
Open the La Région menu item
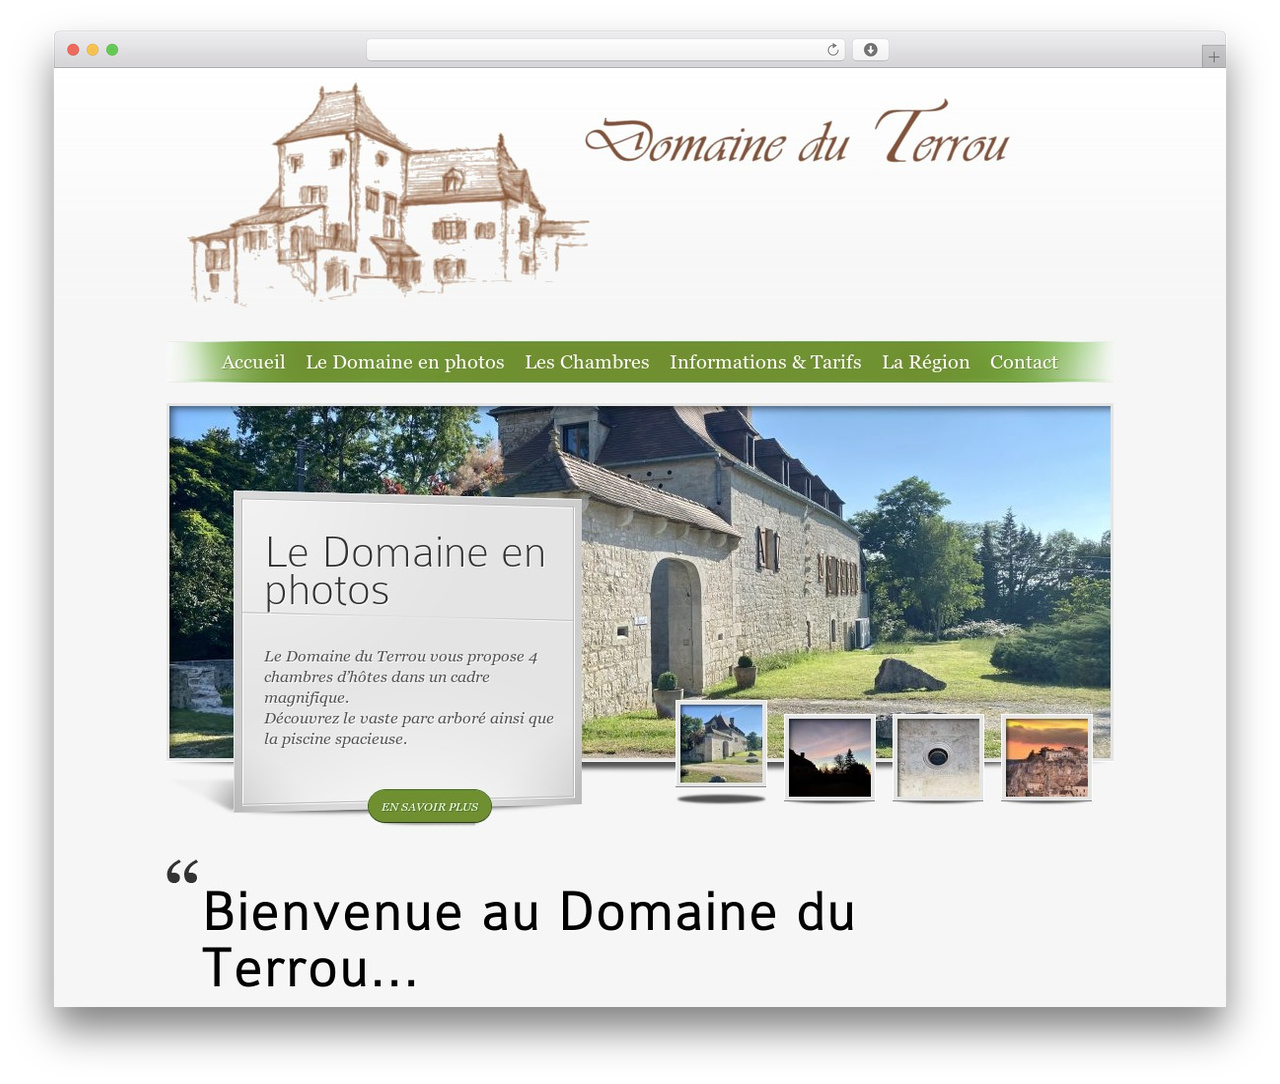926,362
